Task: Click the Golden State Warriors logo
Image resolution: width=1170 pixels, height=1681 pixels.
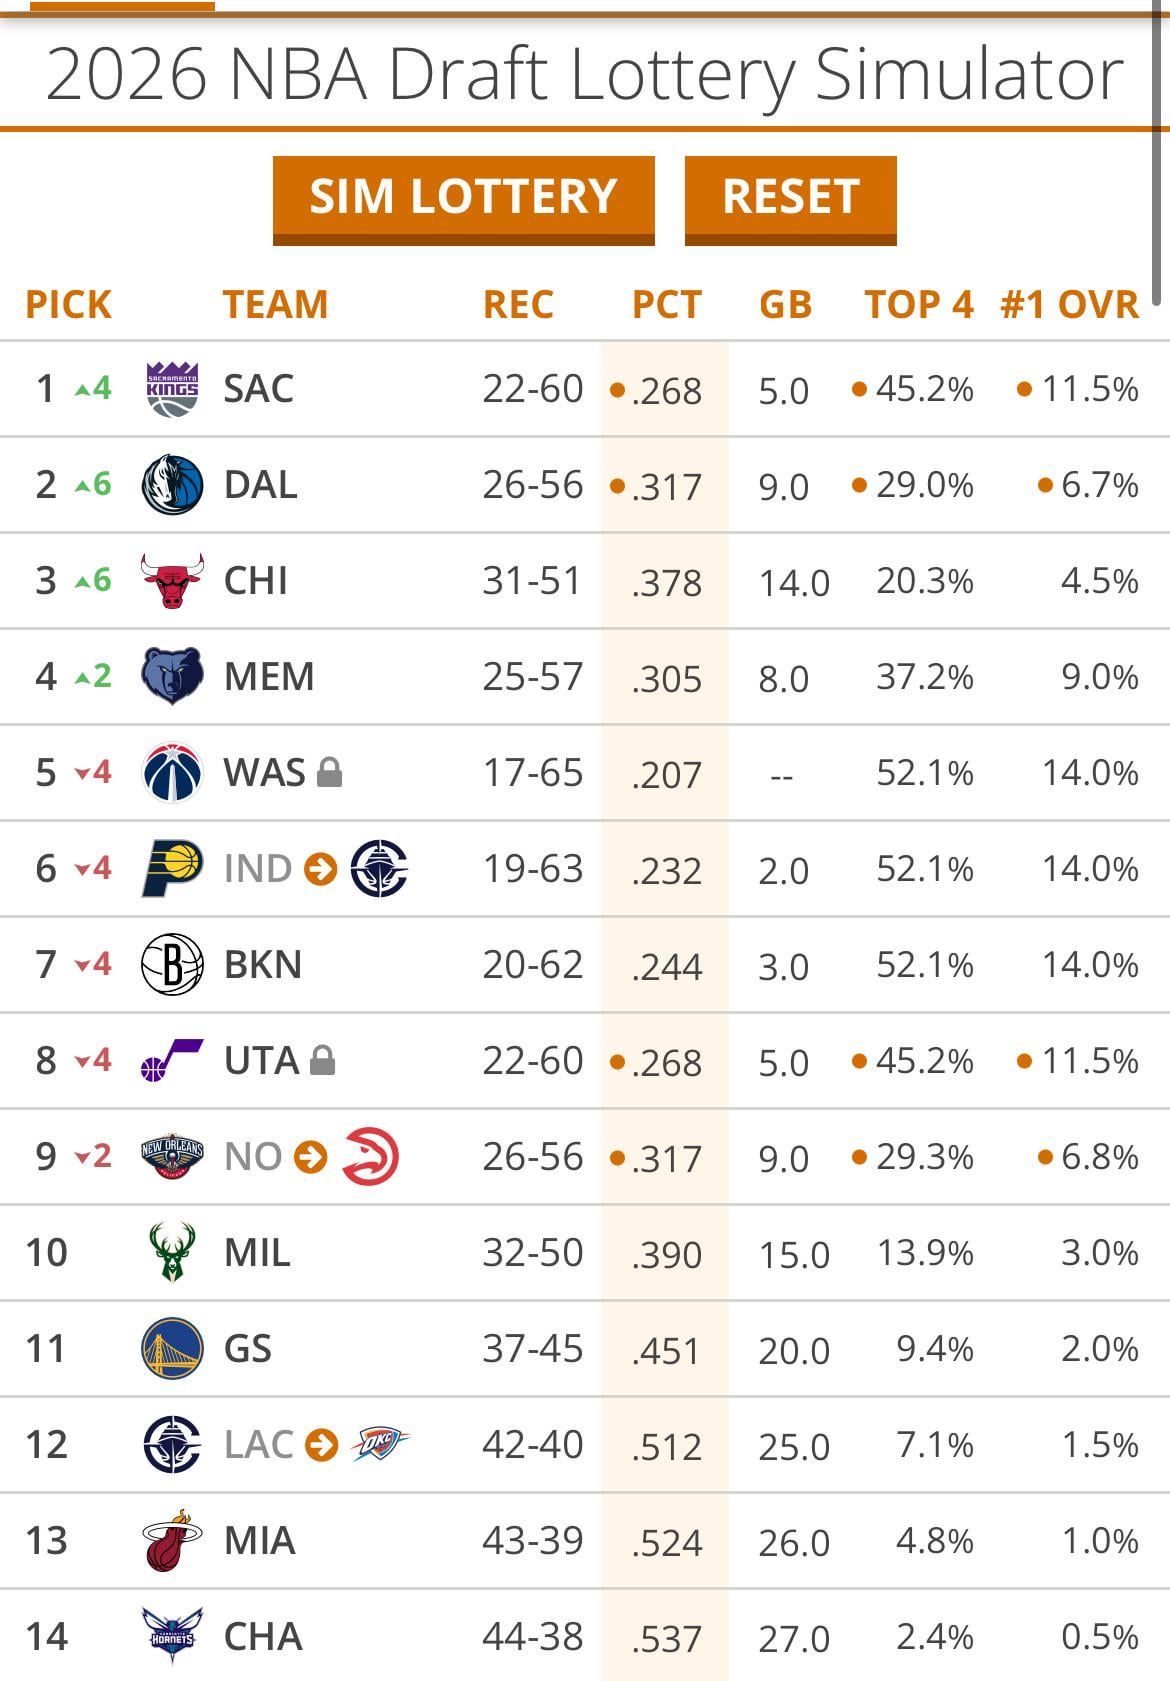Action: coord(172,1349)
